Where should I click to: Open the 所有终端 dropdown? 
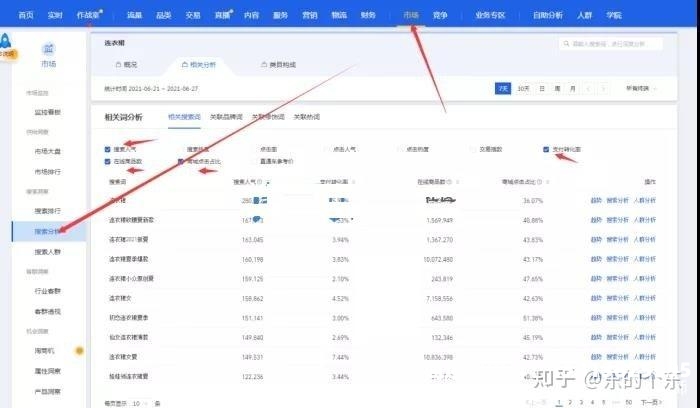click(641, 89)
